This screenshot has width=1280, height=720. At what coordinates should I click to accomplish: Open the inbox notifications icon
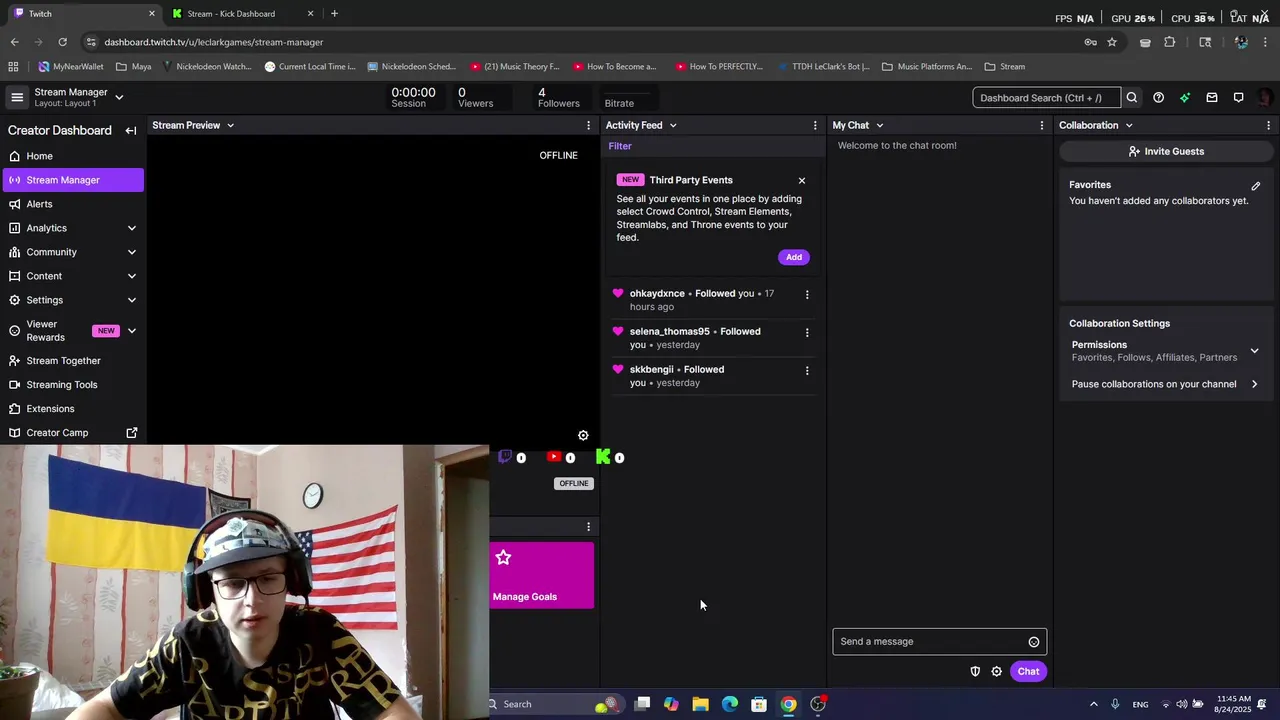1212,97
